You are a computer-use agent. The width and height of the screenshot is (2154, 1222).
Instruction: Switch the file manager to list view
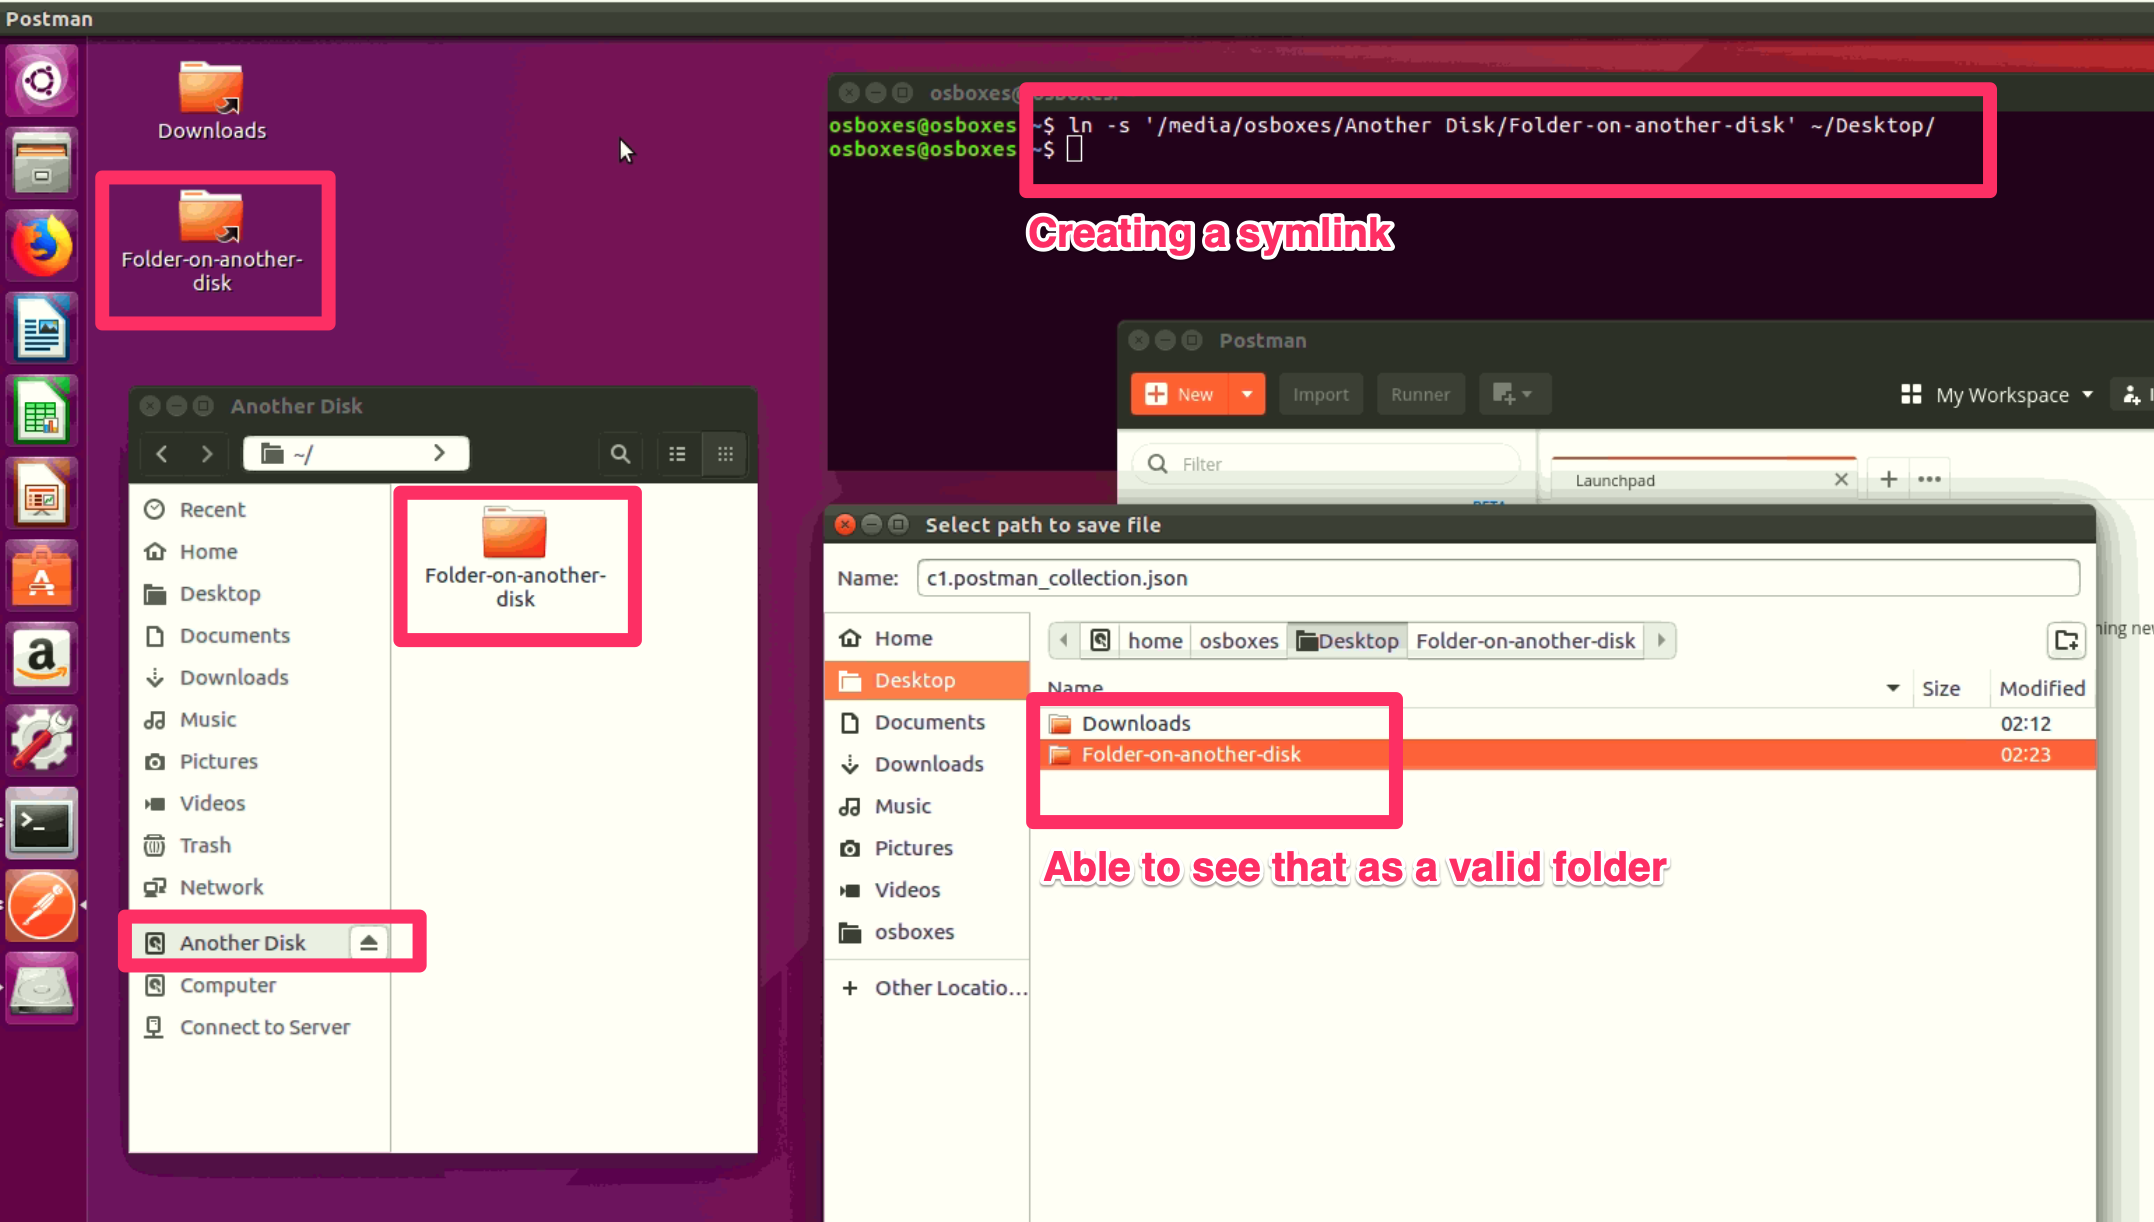(x=677, y=453)
